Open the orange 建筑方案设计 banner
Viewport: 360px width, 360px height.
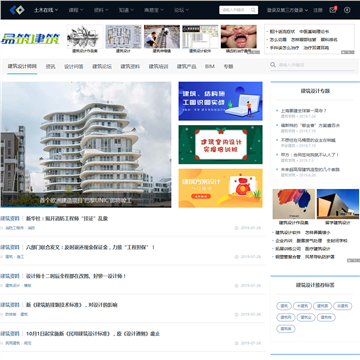click(x=220, y=188)
